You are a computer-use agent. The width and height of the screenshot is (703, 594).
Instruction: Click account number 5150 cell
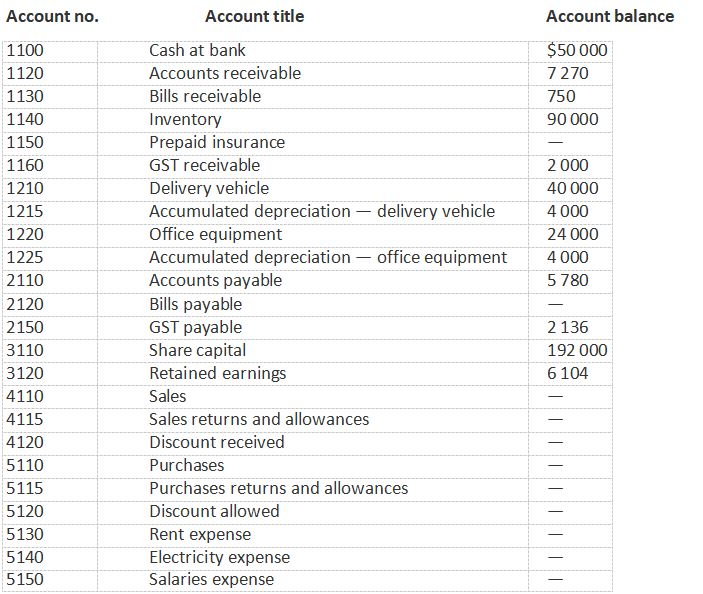pos(25,579)
